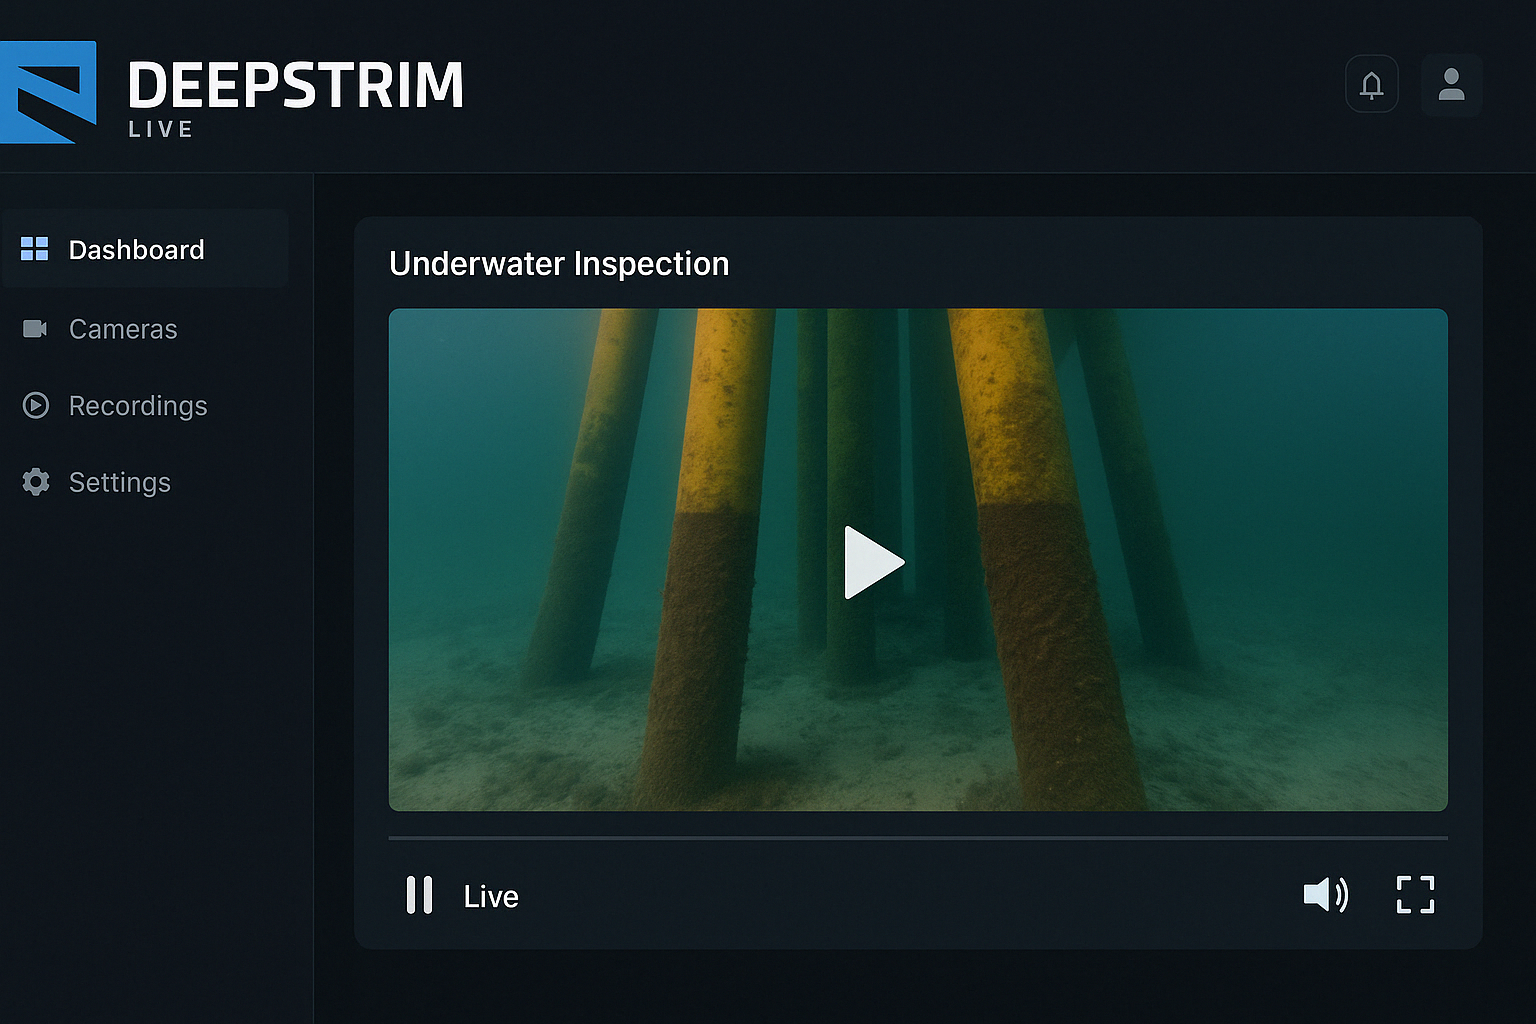This screenshot has width=1536, height=1024.
Task: Go to the Cameras menu label
Action: coord(123,329)
